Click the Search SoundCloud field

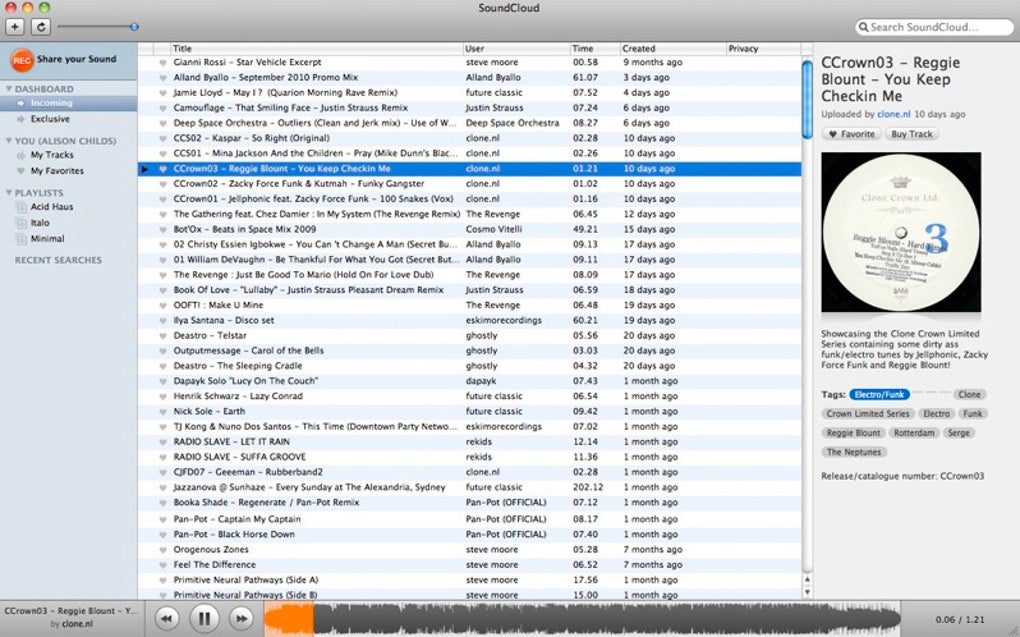(935, 27)
